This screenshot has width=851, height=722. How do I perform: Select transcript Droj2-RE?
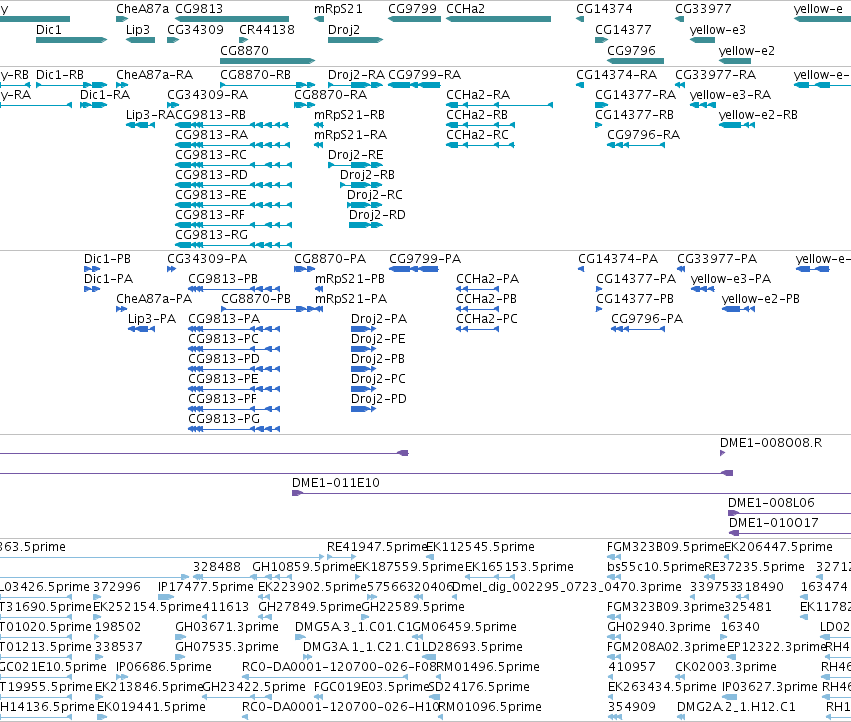pos(355,155)
